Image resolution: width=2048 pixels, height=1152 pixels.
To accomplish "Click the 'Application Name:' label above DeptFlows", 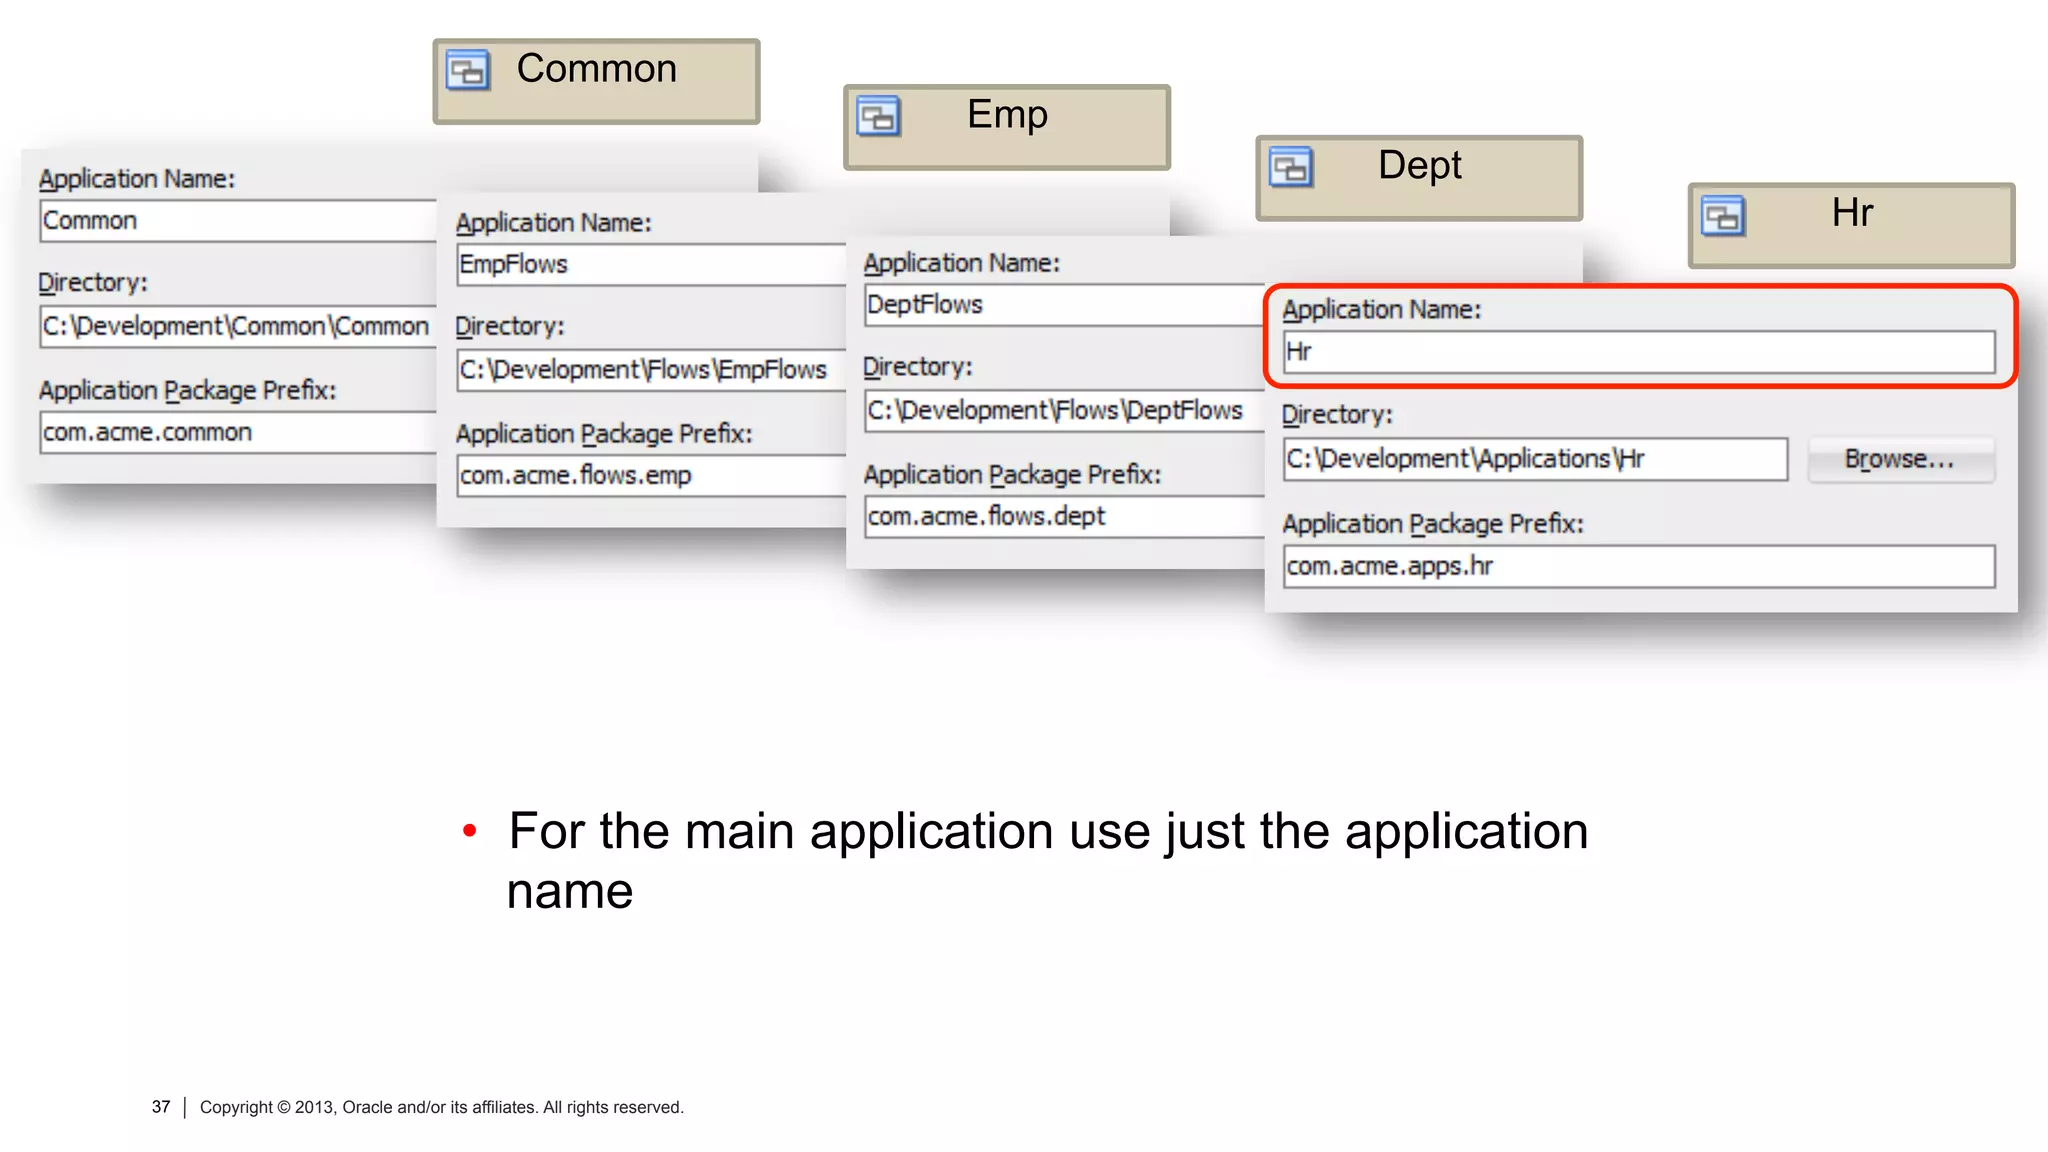I will [961, 263].
